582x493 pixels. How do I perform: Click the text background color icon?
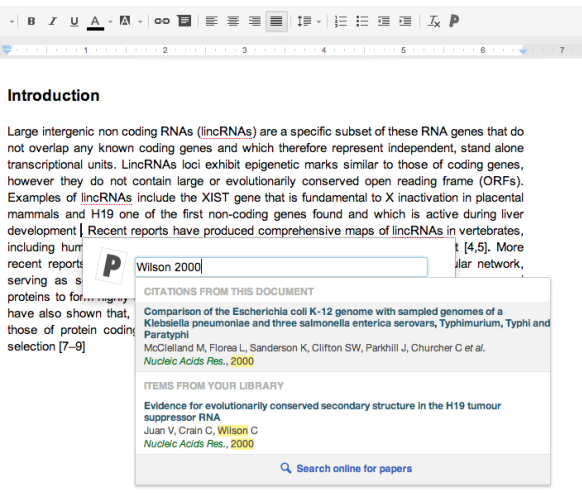click(125, 21)
